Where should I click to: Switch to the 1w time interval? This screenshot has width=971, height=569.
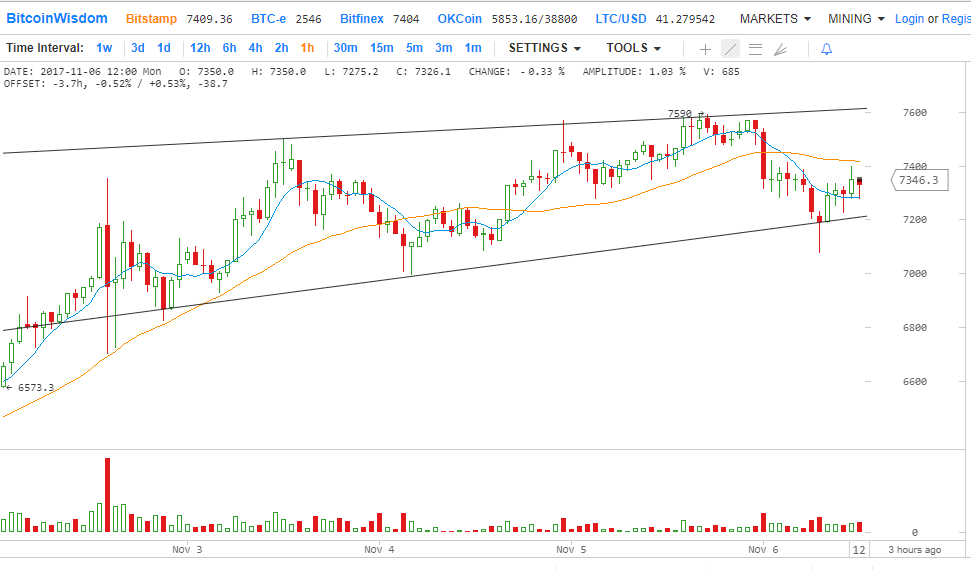click(104, 48)
